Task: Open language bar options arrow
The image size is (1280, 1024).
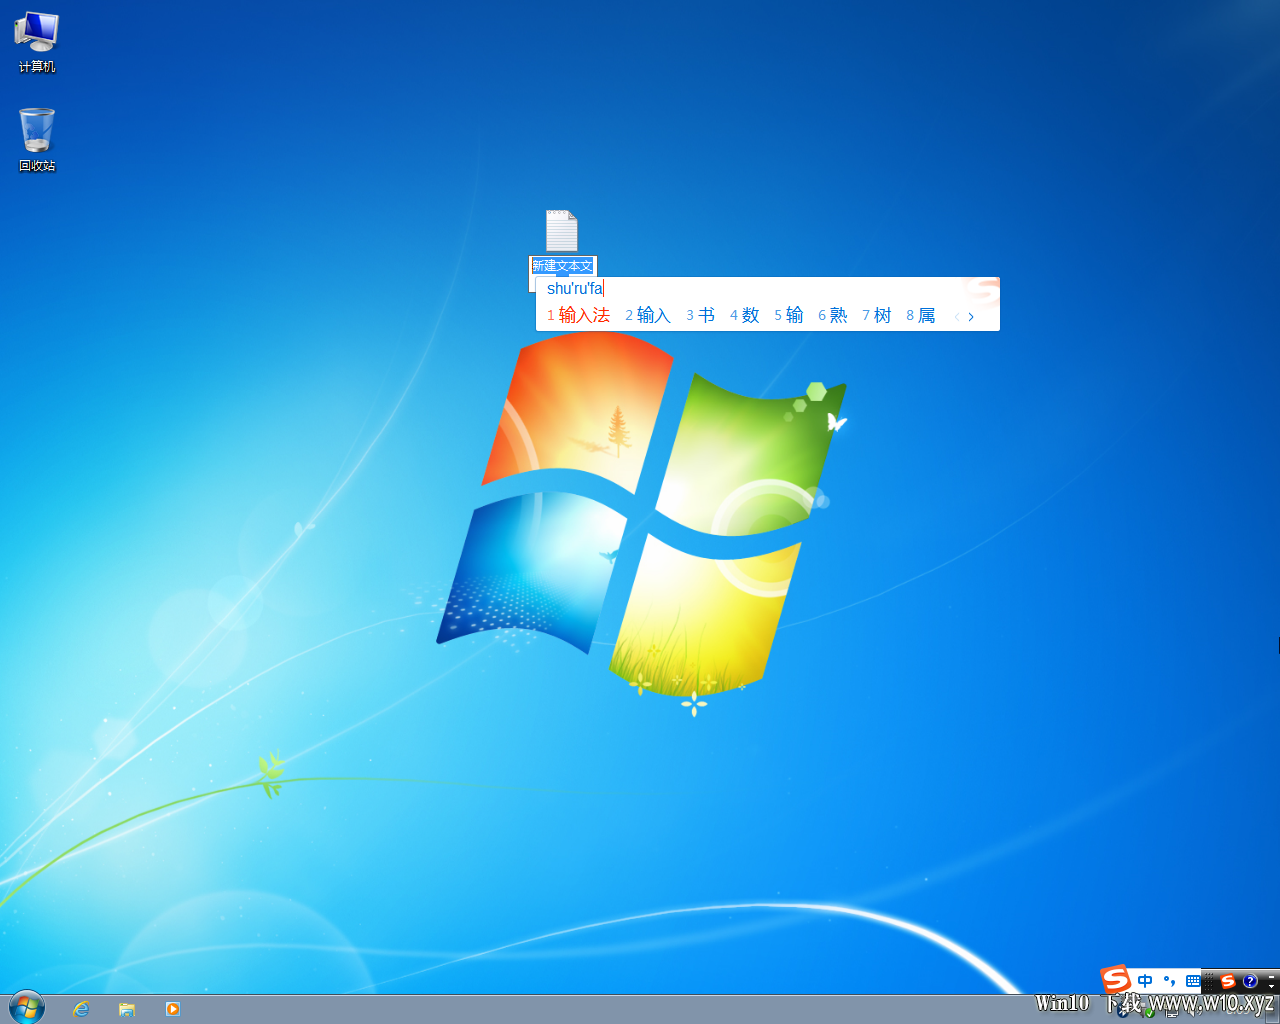Action: point(1272,986)
